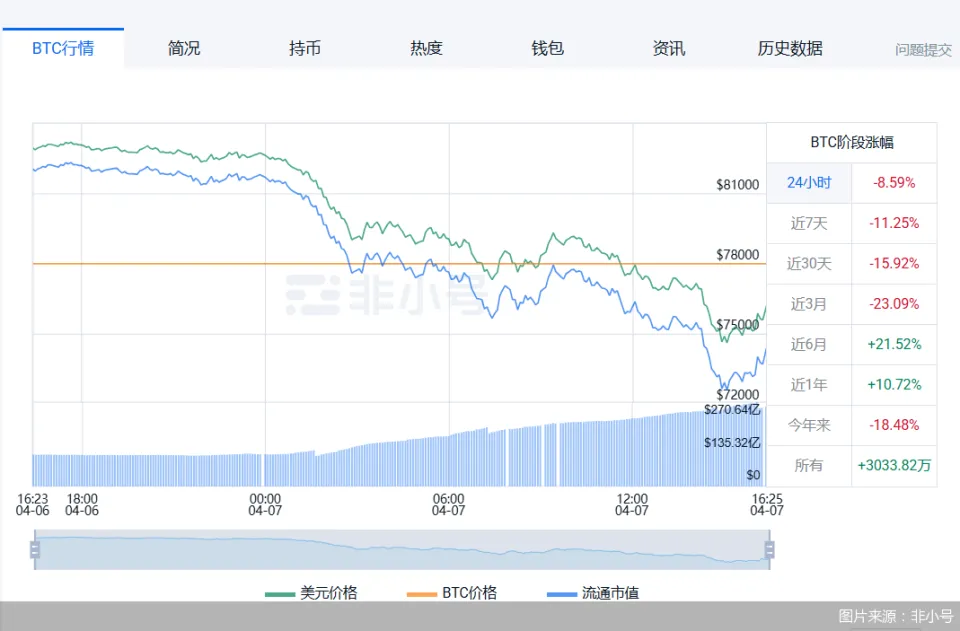The width and height of the screenshot is (960, 631).
Task: Click the 问题提交 link
Action: (x=923, y=50)
